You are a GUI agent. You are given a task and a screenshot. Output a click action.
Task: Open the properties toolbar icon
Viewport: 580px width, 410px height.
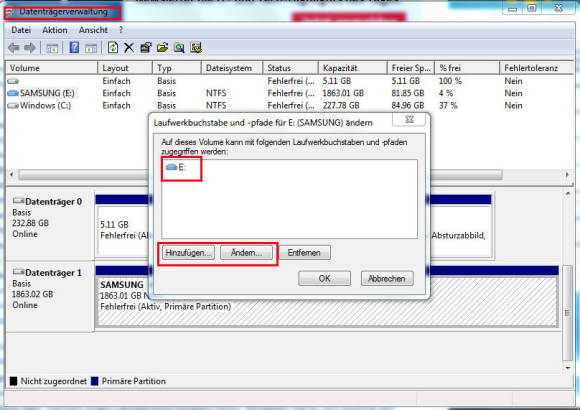(x=146, y=48)
